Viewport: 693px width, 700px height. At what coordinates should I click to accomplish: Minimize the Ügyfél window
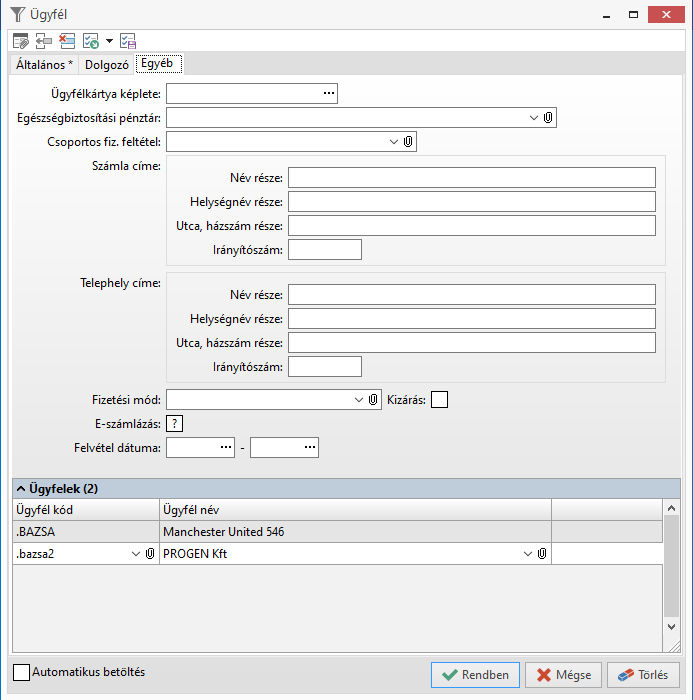(x=606, y=15)
